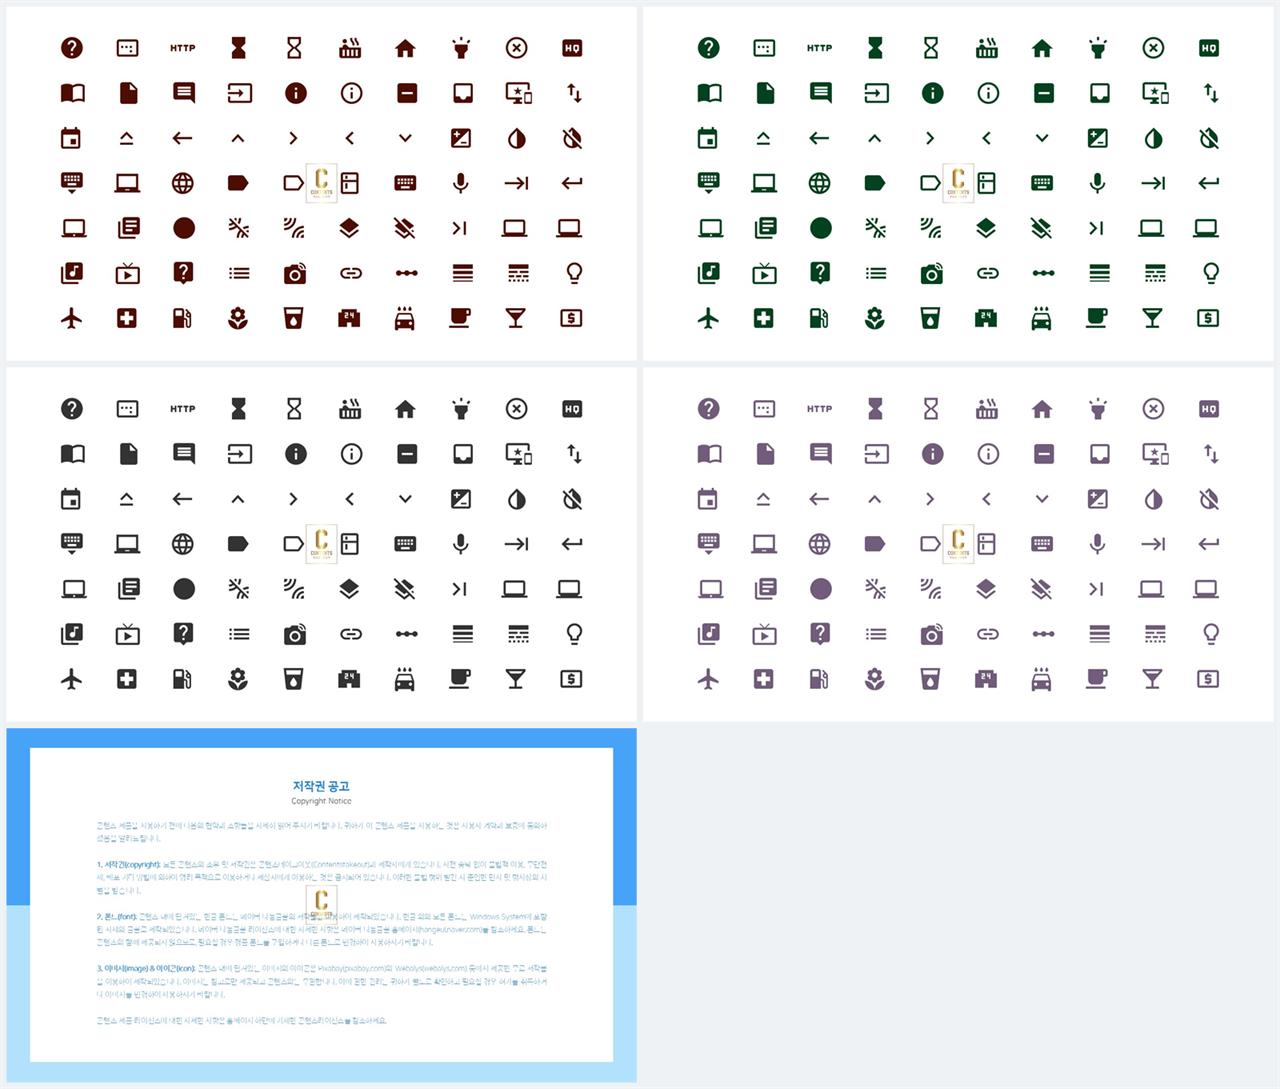
Task: Click the green filled info circle icon
Action: (932, 93)
